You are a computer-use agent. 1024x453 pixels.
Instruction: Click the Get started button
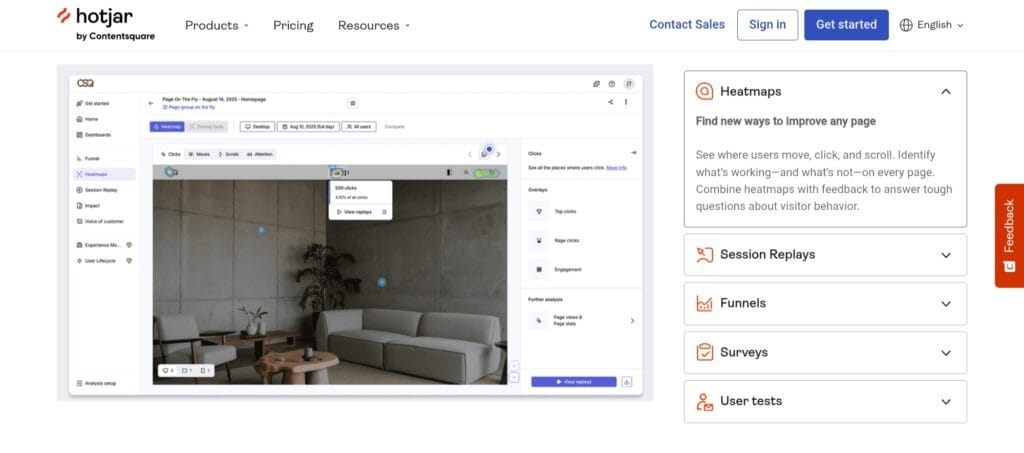click(846, 25)
